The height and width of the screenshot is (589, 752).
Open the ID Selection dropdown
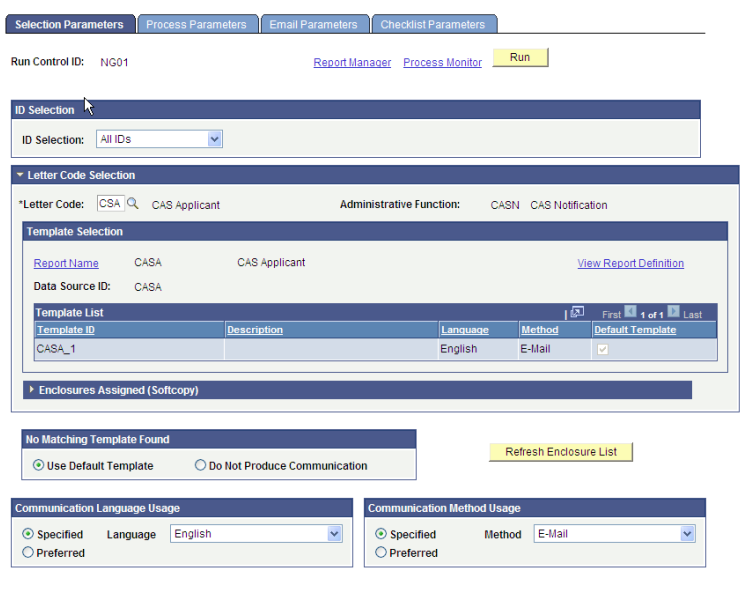click(159, 139)
